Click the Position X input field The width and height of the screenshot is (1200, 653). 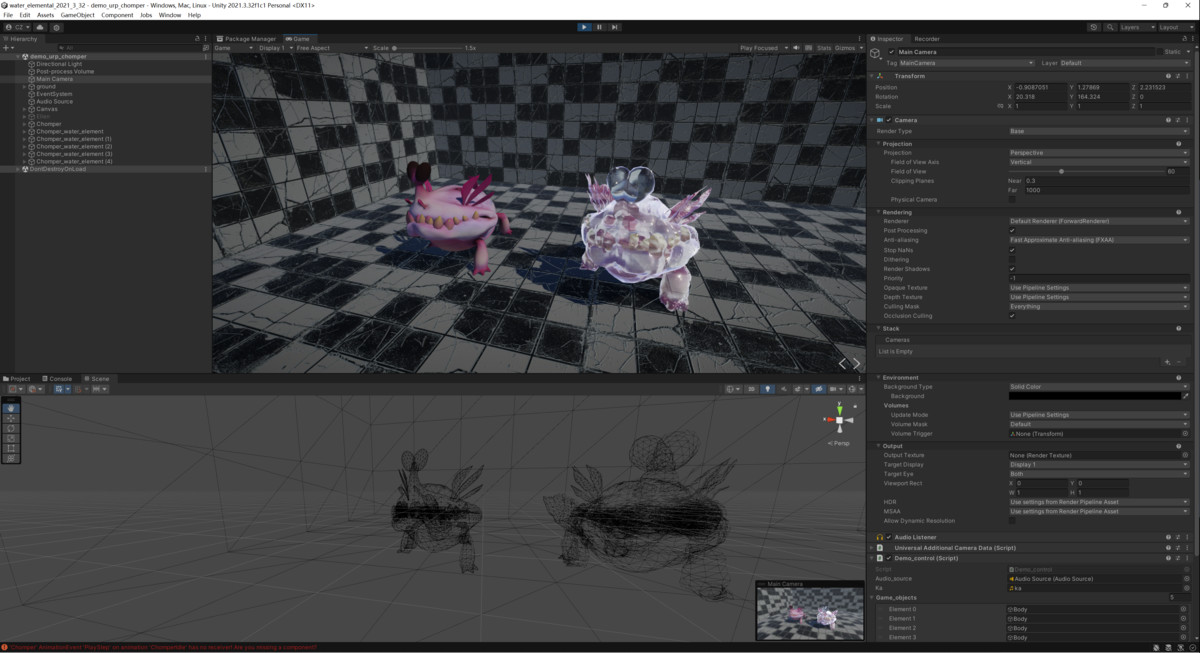[1042, 87]
